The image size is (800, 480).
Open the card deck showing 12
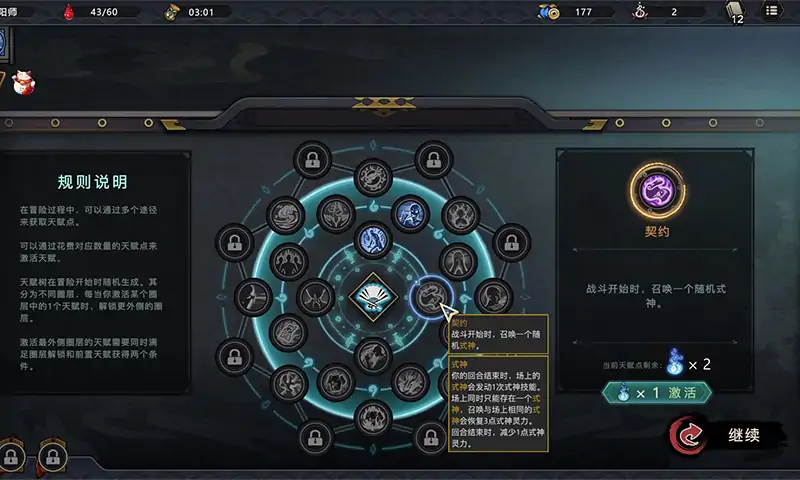tap(735, 12)
